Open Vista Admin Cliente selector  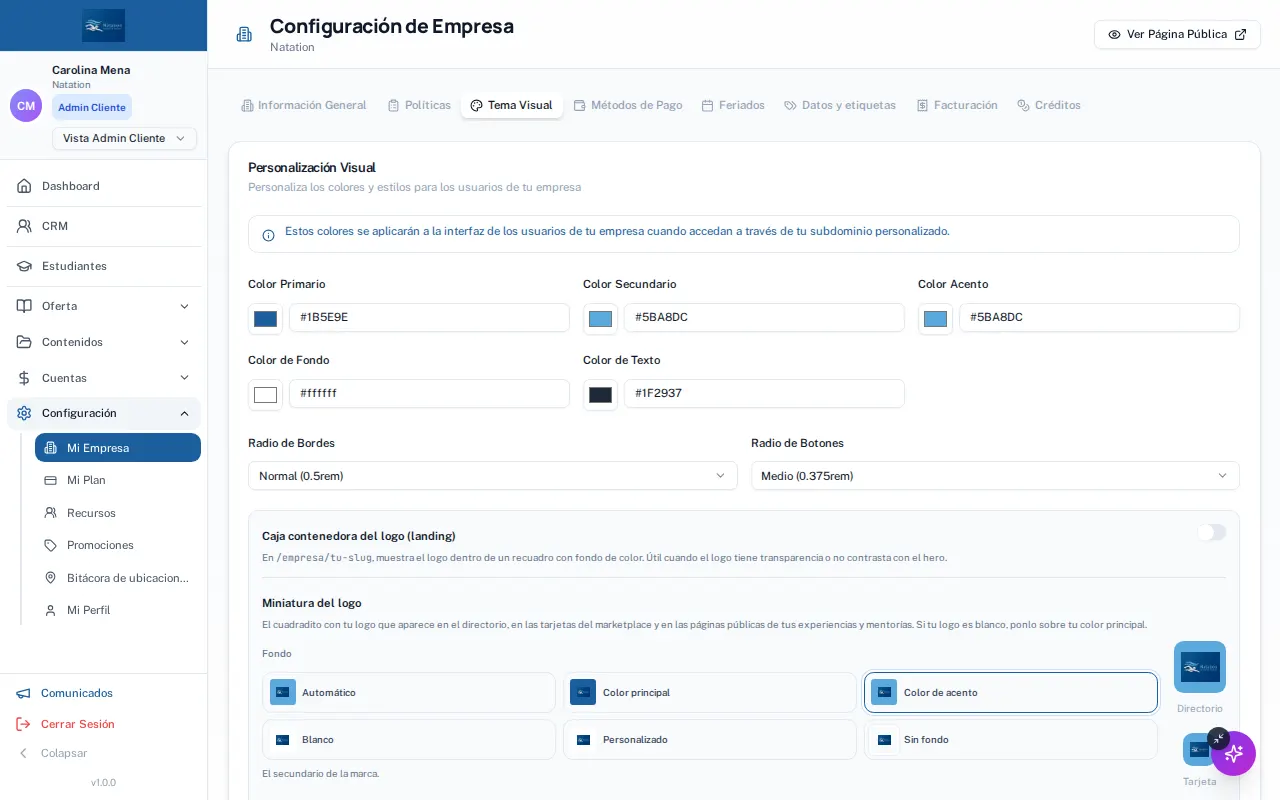point(124,138)
